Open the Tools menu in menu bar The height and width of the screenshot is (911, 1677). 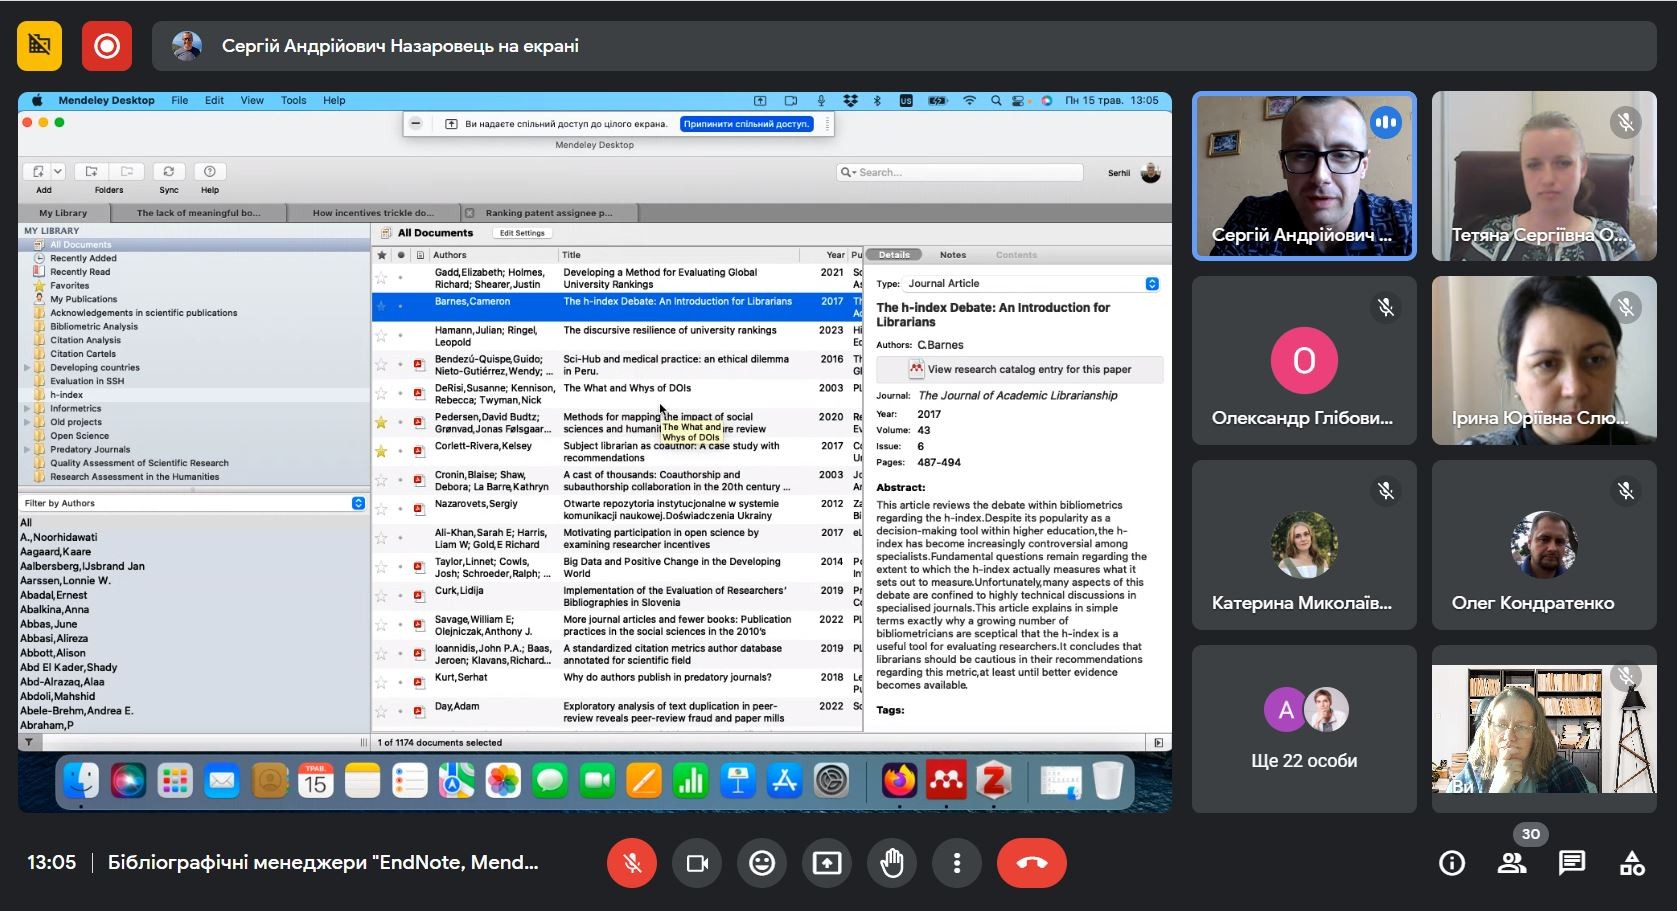pyautogui.click(x=293, y=100)
